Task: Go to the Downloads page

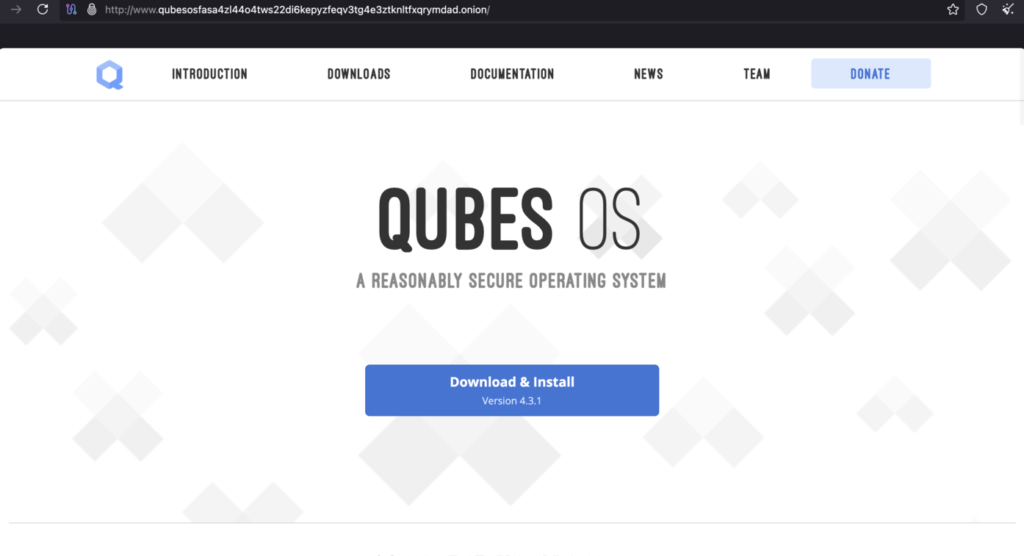Action: click(x=359, y=74)
